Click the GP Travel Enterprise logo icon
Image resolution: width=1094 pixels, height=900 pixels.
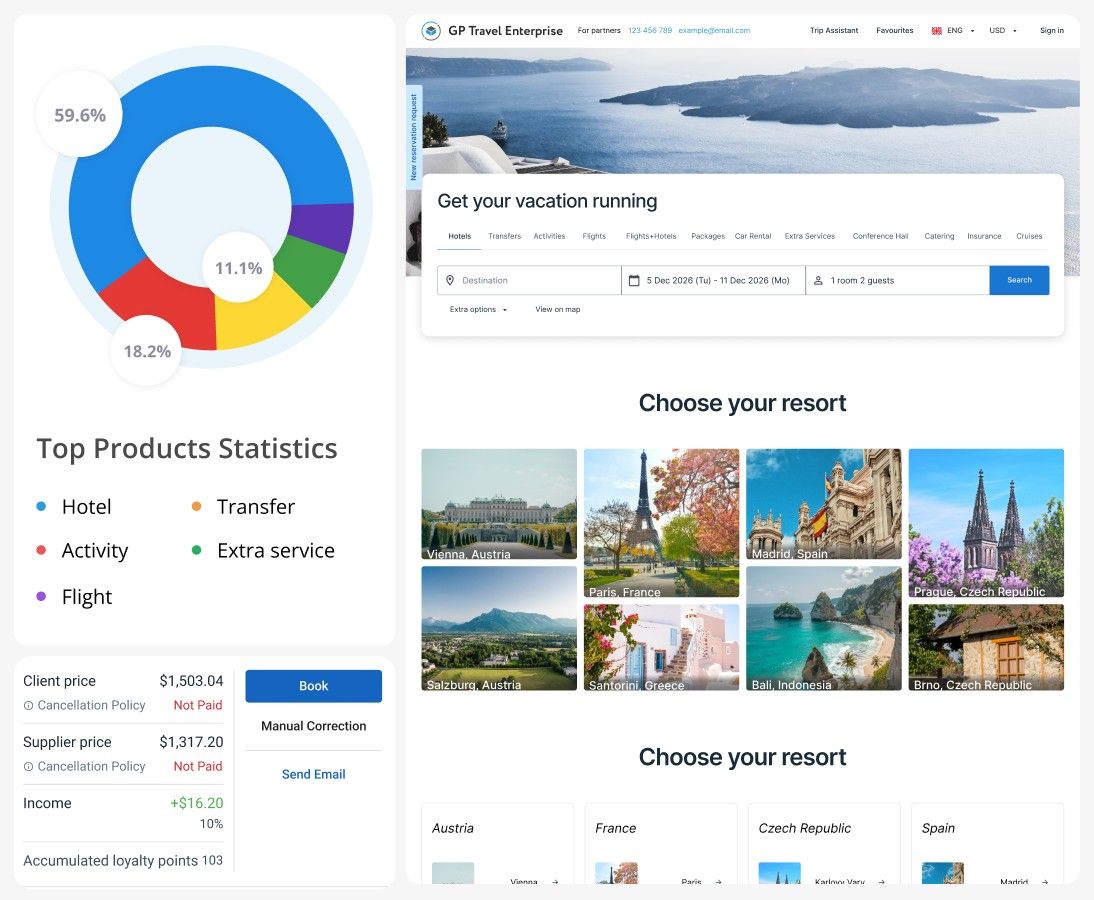[431, 31]
